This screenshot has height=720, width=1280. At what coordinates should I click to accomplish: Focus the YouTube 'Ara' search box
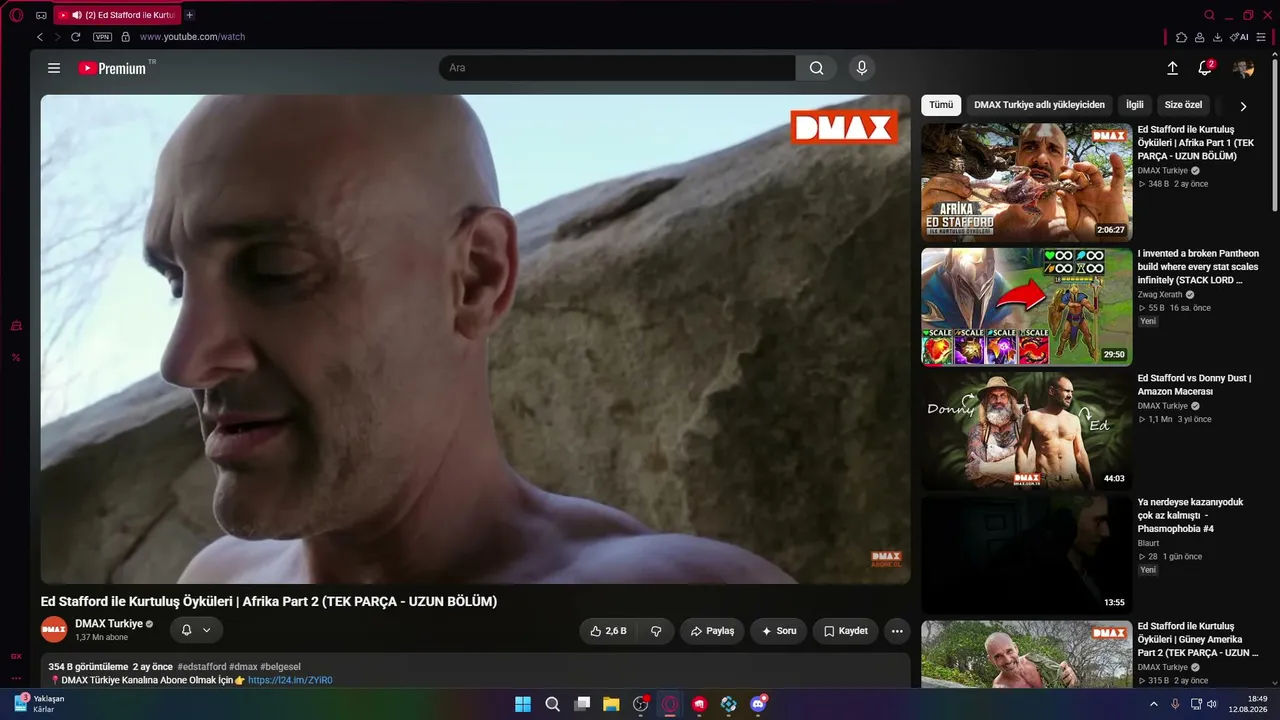(617, 68)
